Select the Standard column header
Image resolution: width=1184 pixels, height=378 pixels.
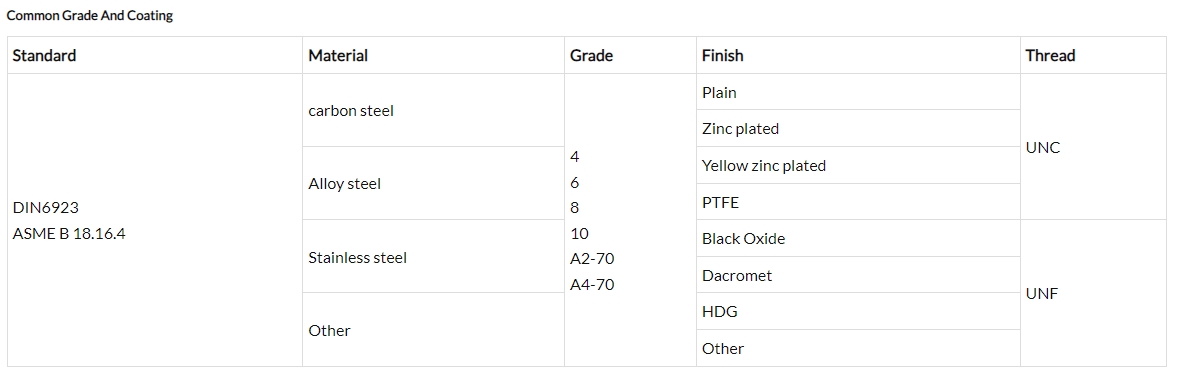click(155, 55)
